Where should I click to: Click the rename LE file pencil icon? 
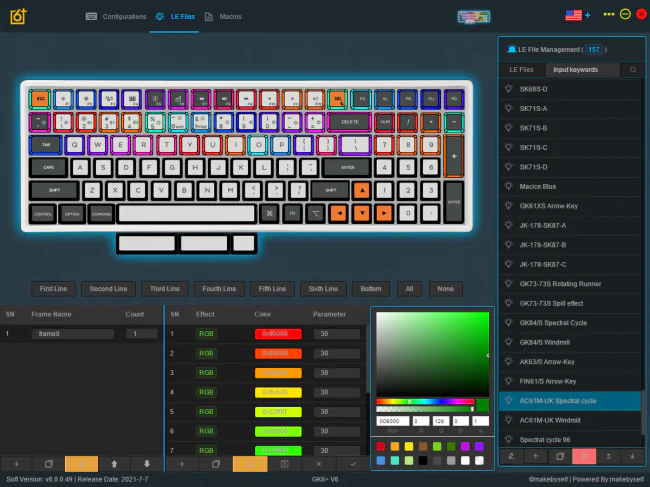pos(511,456)
